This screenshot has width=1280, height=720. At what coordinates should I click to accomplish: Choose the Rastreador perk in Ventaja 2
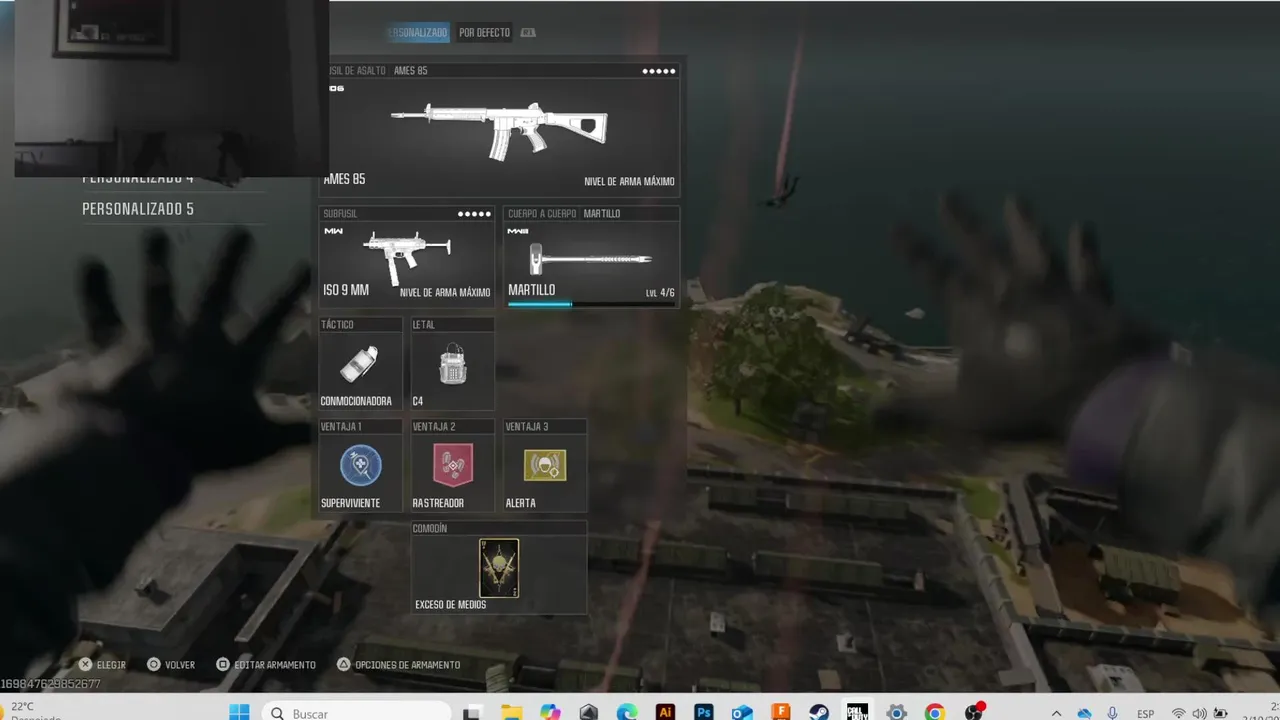[x=452, y=466]
